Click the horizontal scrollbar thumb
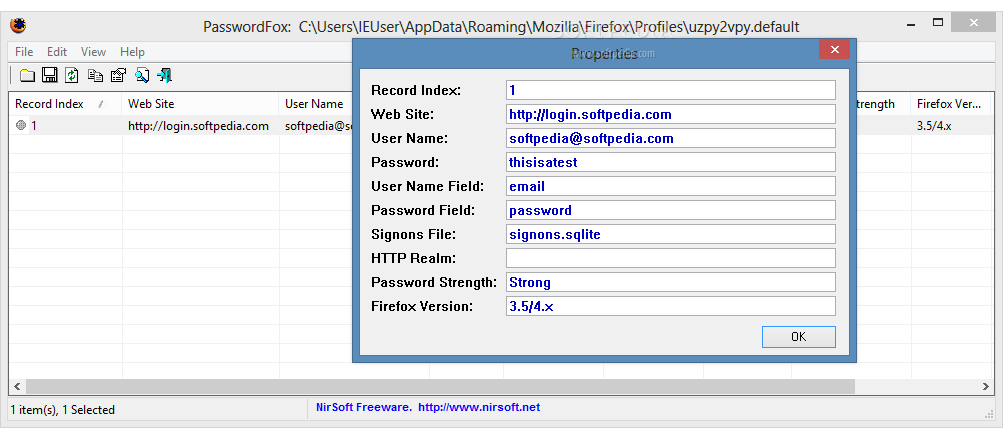Image resolution: width=1003 pixels, height=428 pixels. tap(440, 386)
